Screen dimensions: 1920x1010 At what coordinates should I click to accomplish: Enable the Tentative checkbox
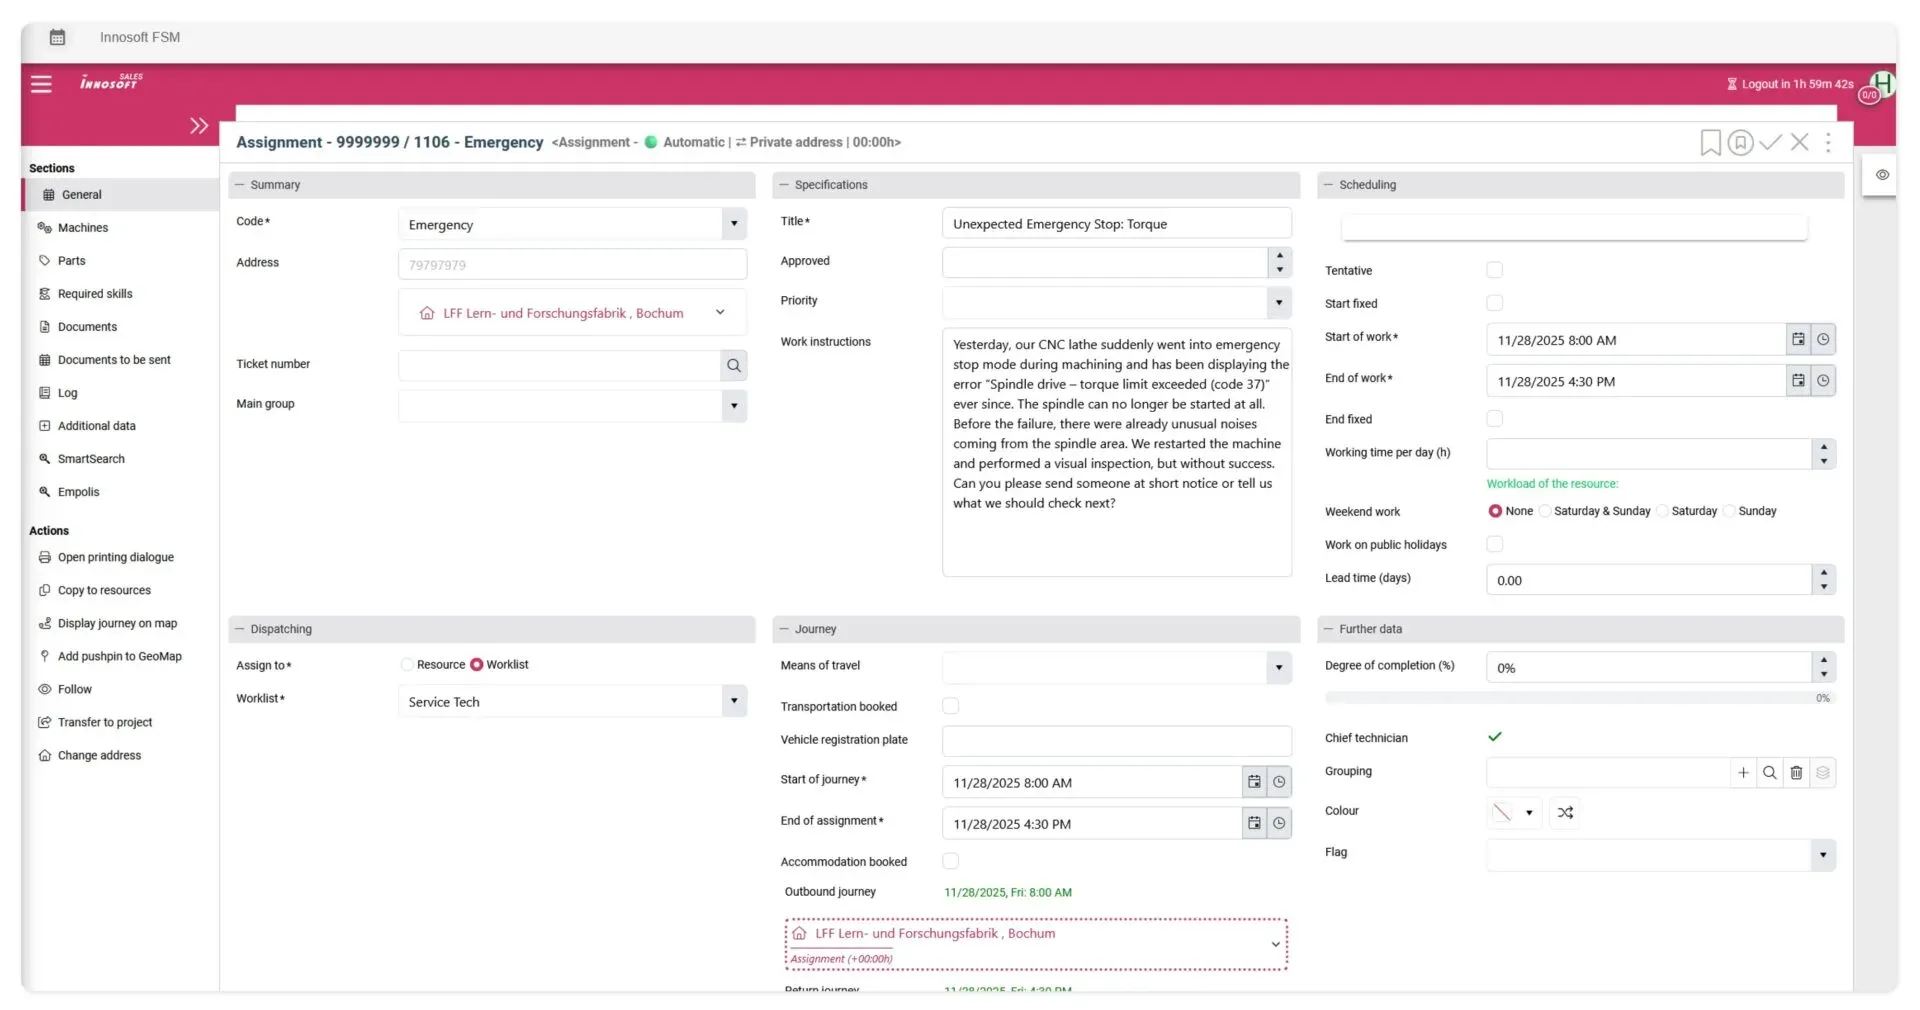pos(1494,270)
